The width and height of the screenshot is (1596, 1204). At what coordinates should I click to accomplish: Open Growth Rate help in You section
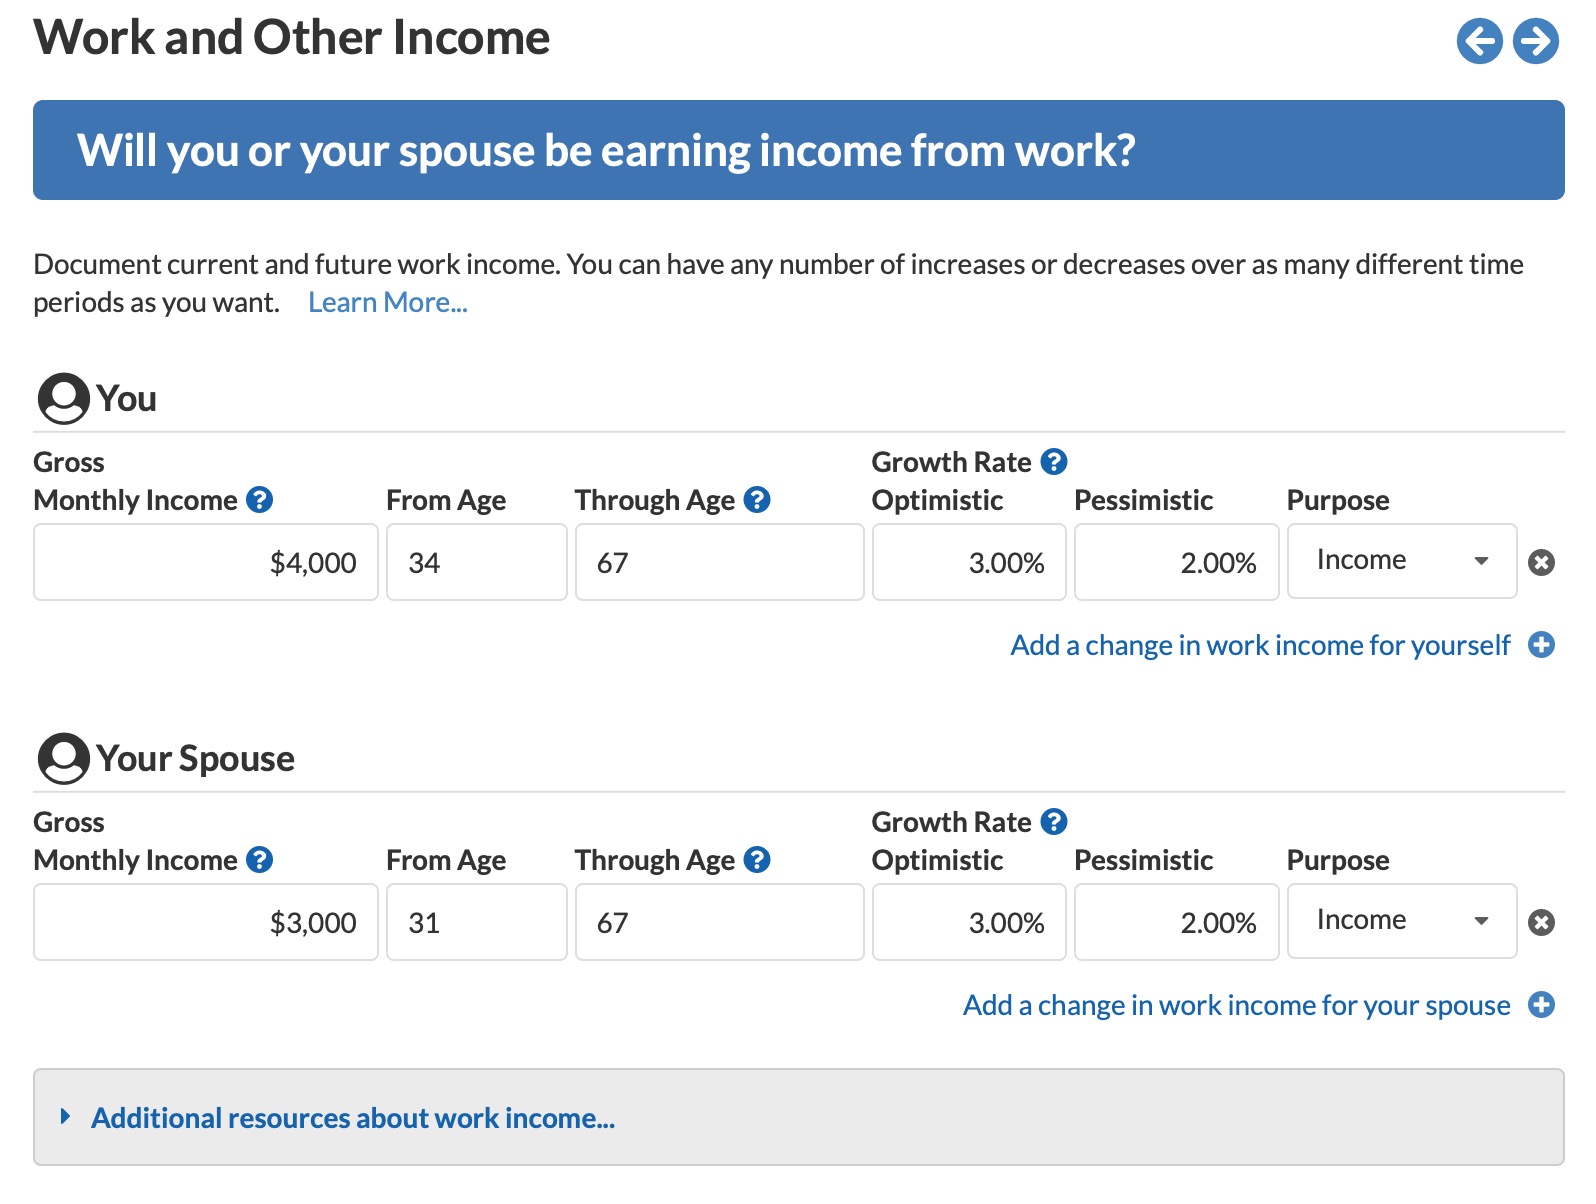click(x=1054, y=462)
